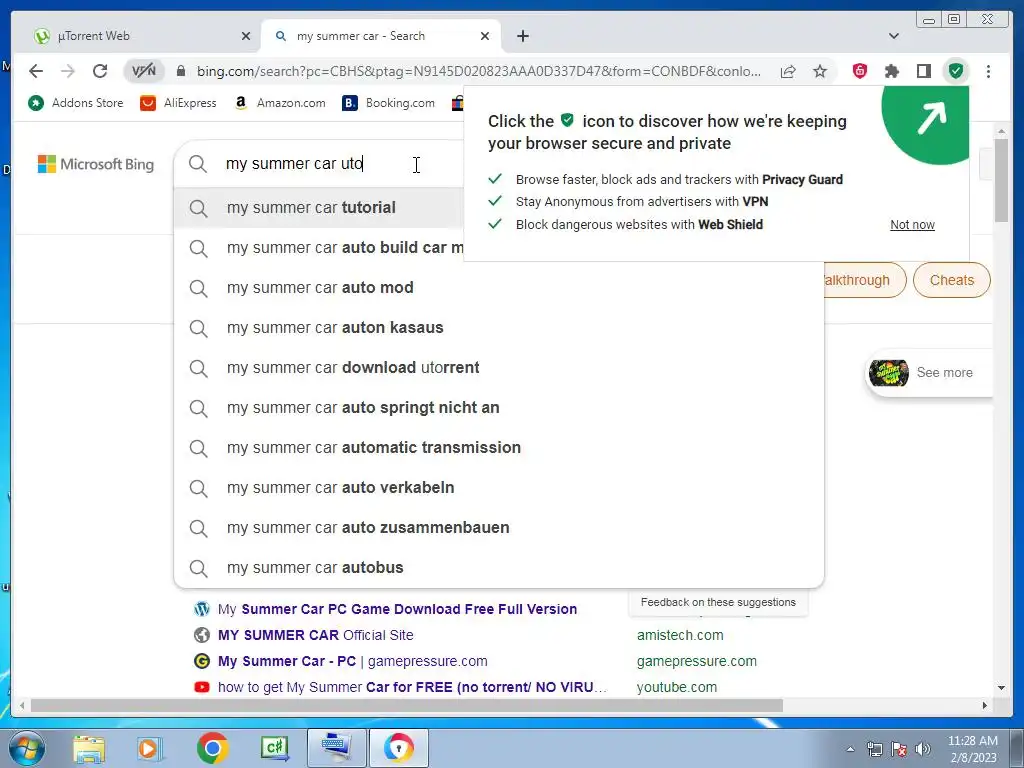Select suggestion my summer car tutorial
Screen dimensions: 1024x768
coord(319,208)
